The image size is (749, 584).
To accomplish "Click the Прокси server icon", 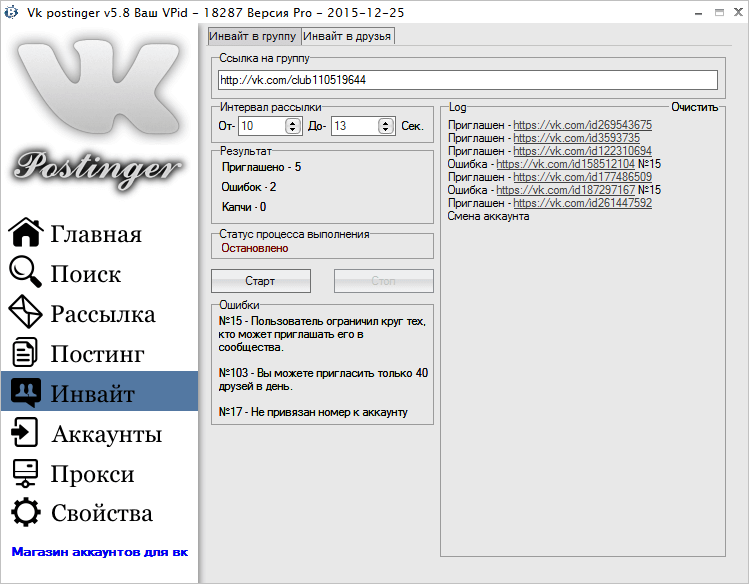I will tap(25, 473).
